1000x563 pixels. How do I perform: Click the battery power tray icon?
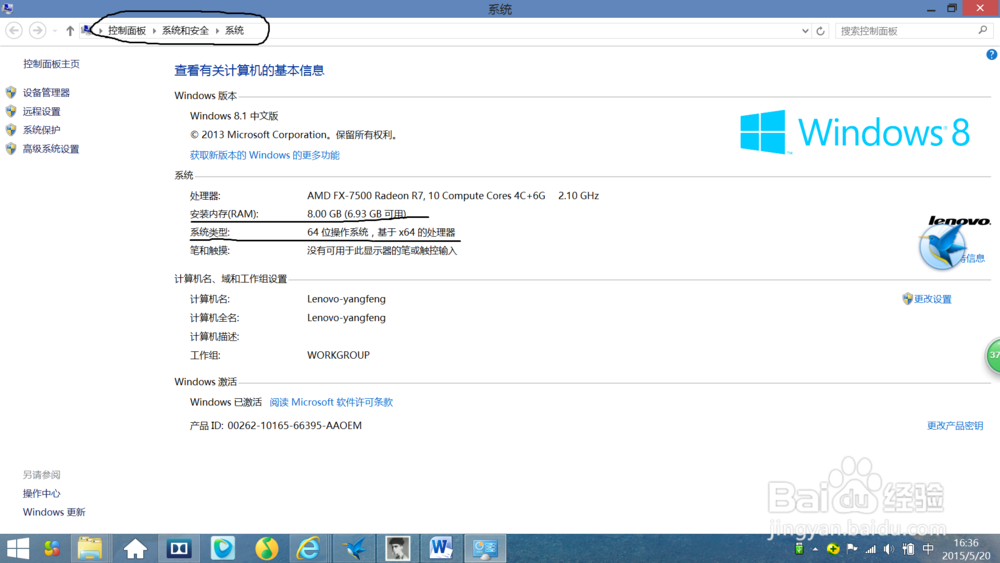pyautogui.click(x=908, y=549)
